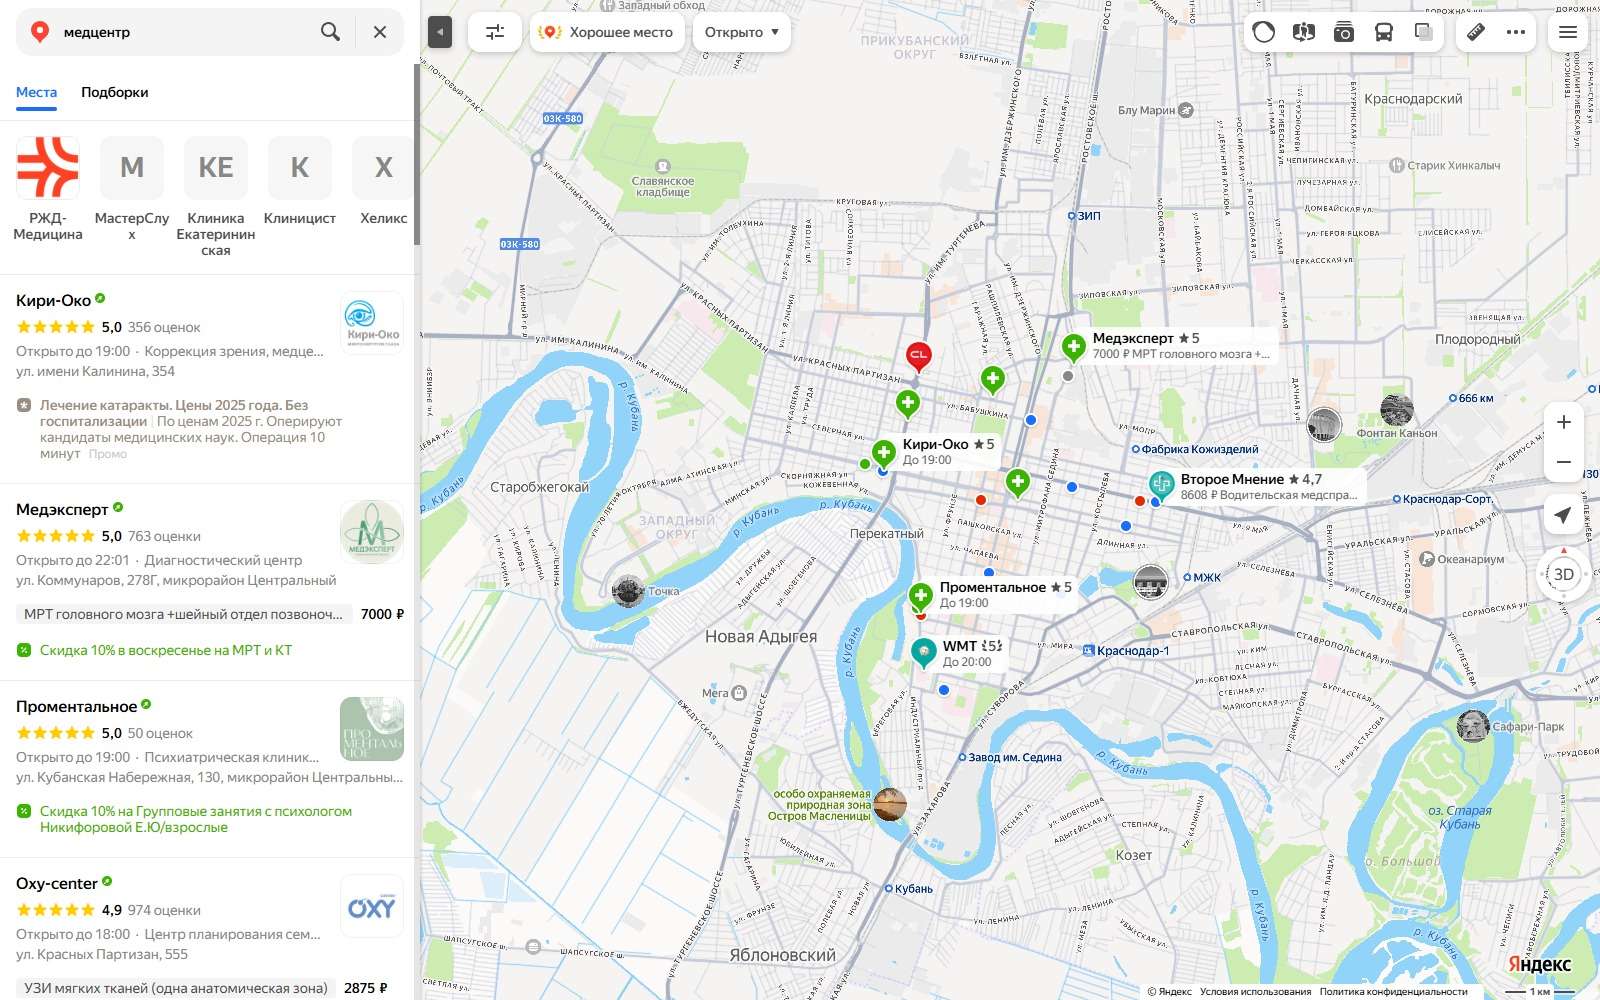Locate my position with arrow icon
Viewport: 1600px width, 1000px height.
[x=1564, y=514]
